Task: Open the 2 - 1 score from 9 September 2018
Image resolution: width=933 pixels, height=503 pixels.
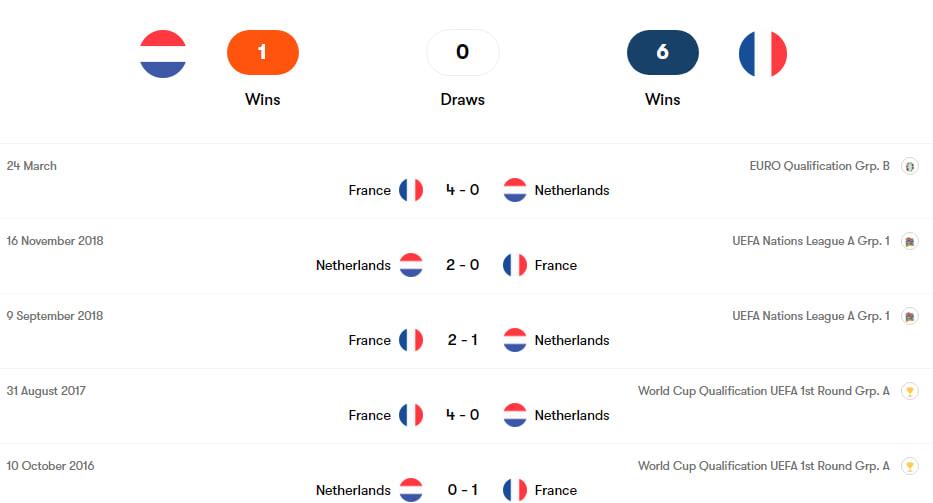Action: [x=462, y=340]
